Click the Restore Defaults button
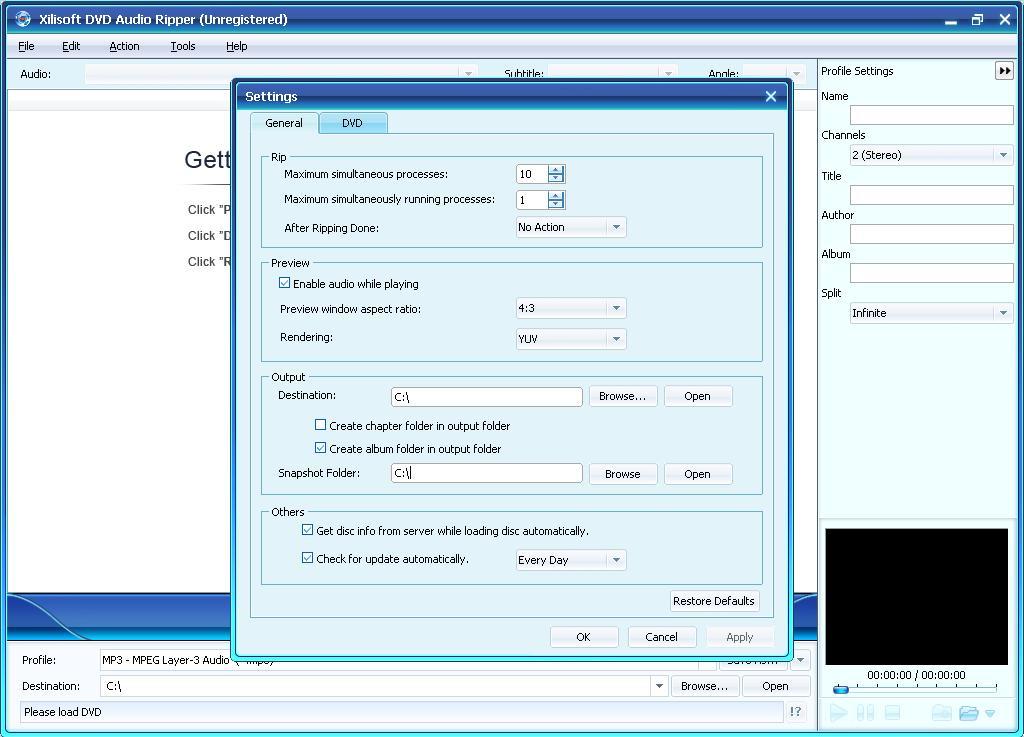This screenshot has height=737, width=1024. click(x=713, y=600)
